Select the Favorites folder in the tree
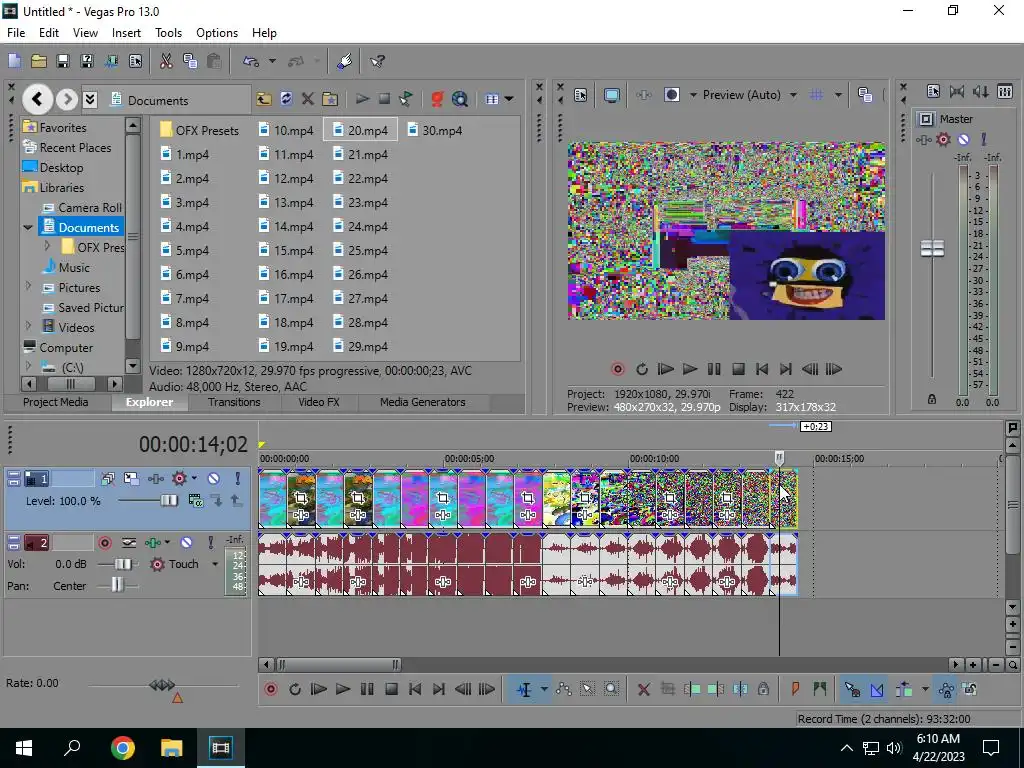This screenshot has height=768, width=1024. (x=55, y=127)
